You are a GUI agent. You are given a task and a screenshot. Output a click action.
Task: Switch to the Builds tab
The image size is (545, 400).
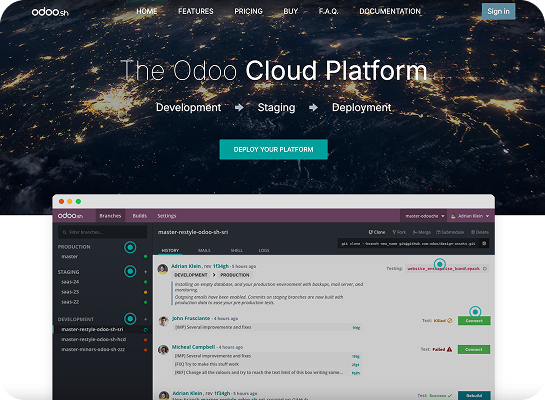click(x=139, y=216)
